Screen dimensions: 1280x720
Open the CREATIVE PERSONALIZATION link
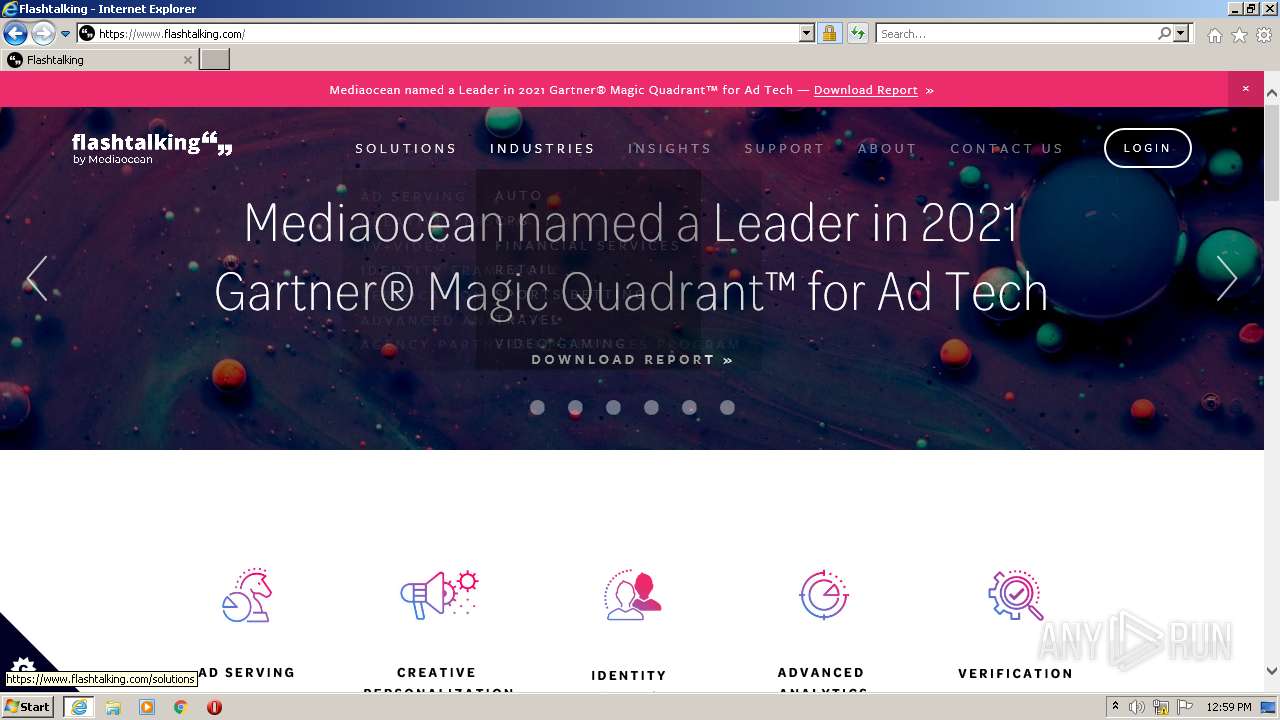coord(437,682)
